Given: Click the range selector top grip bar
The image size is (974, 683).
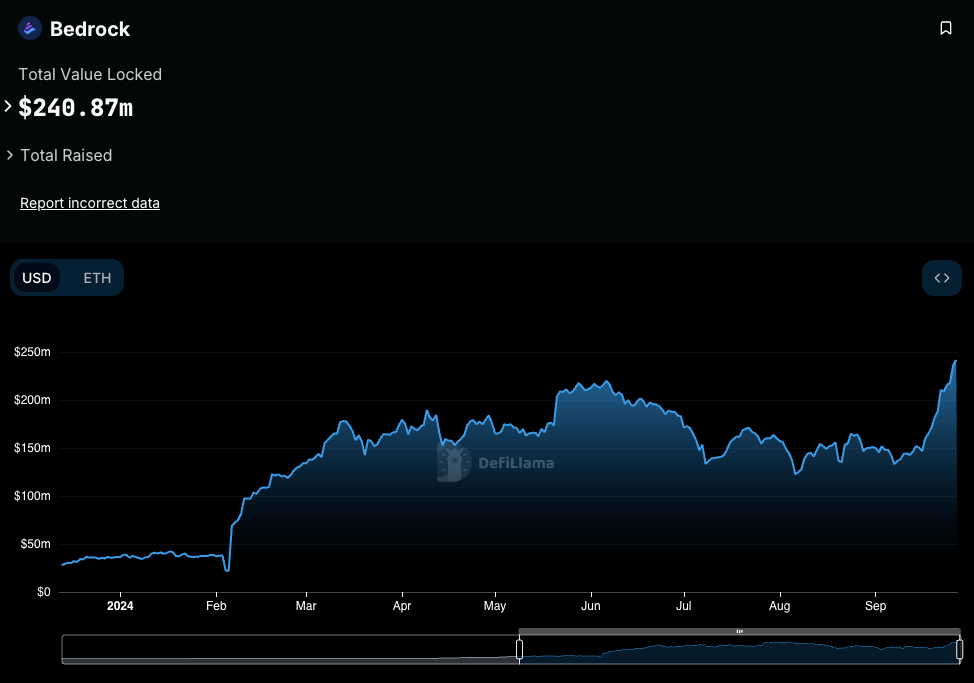Looking at the screenshot, I should tap(739, 631).
